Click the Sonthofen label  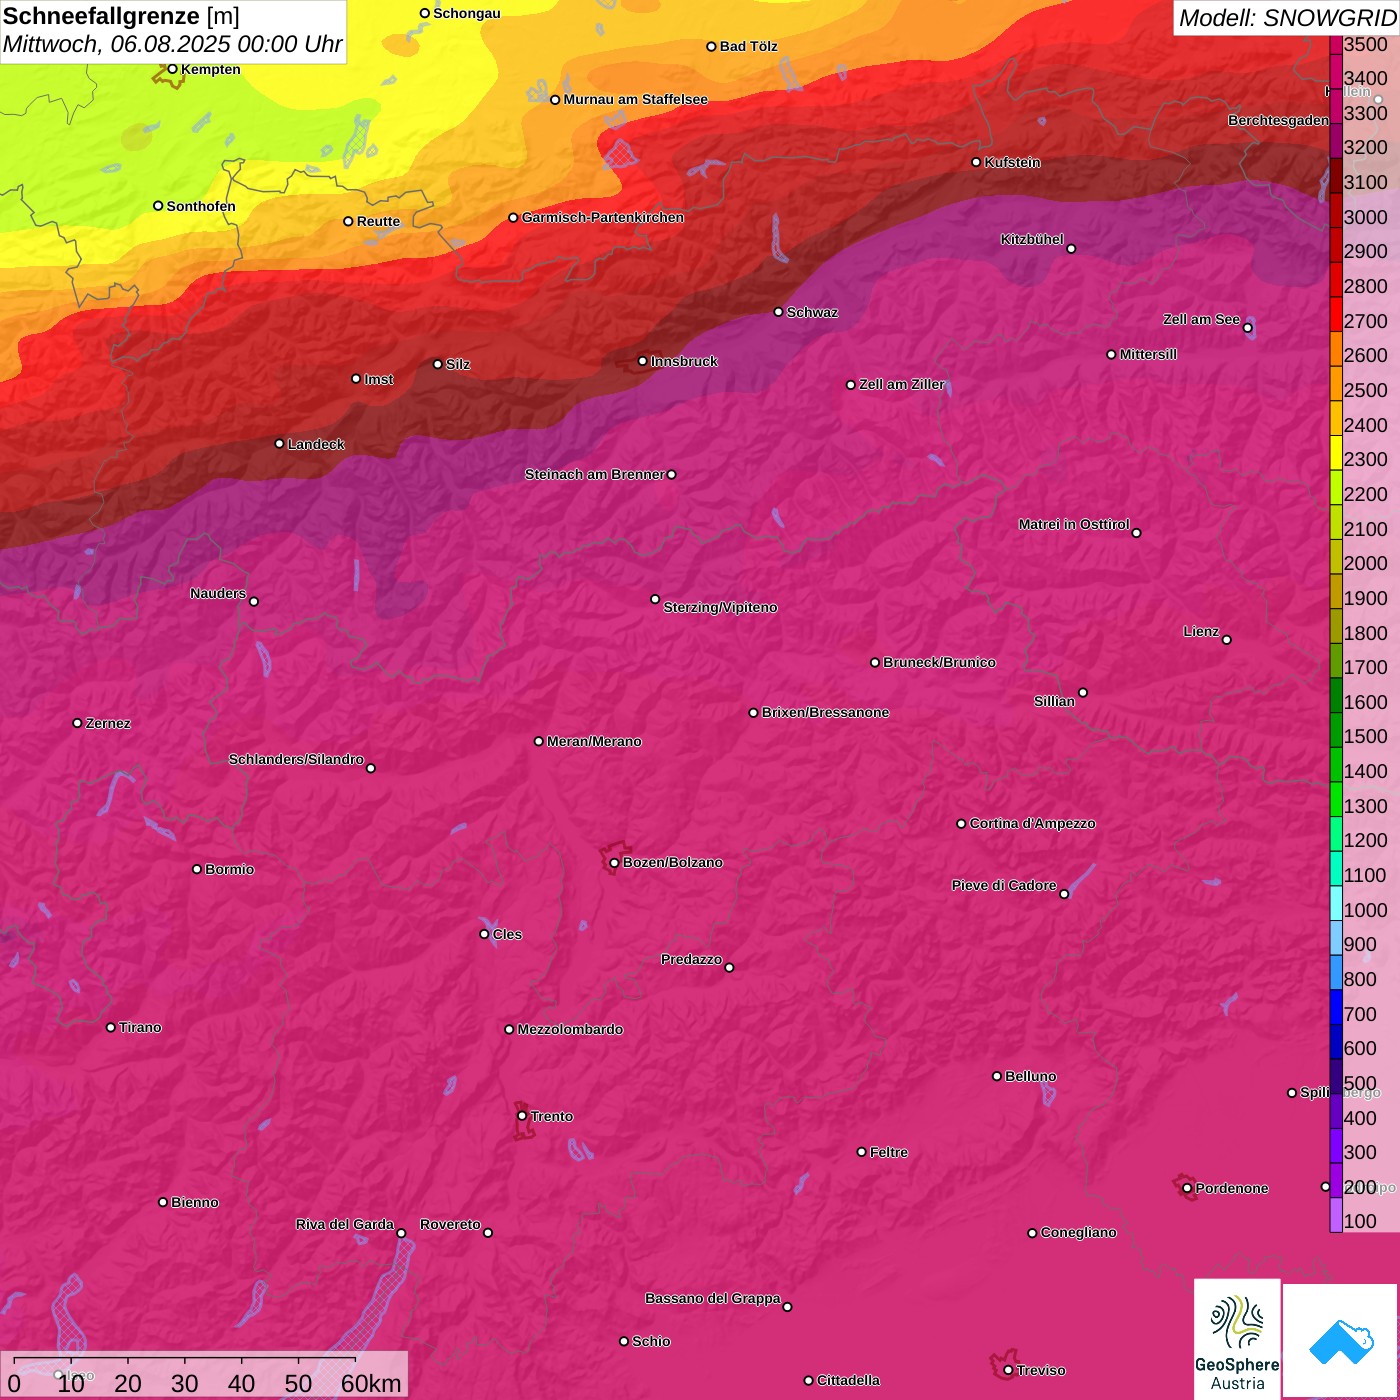point(201,206)
